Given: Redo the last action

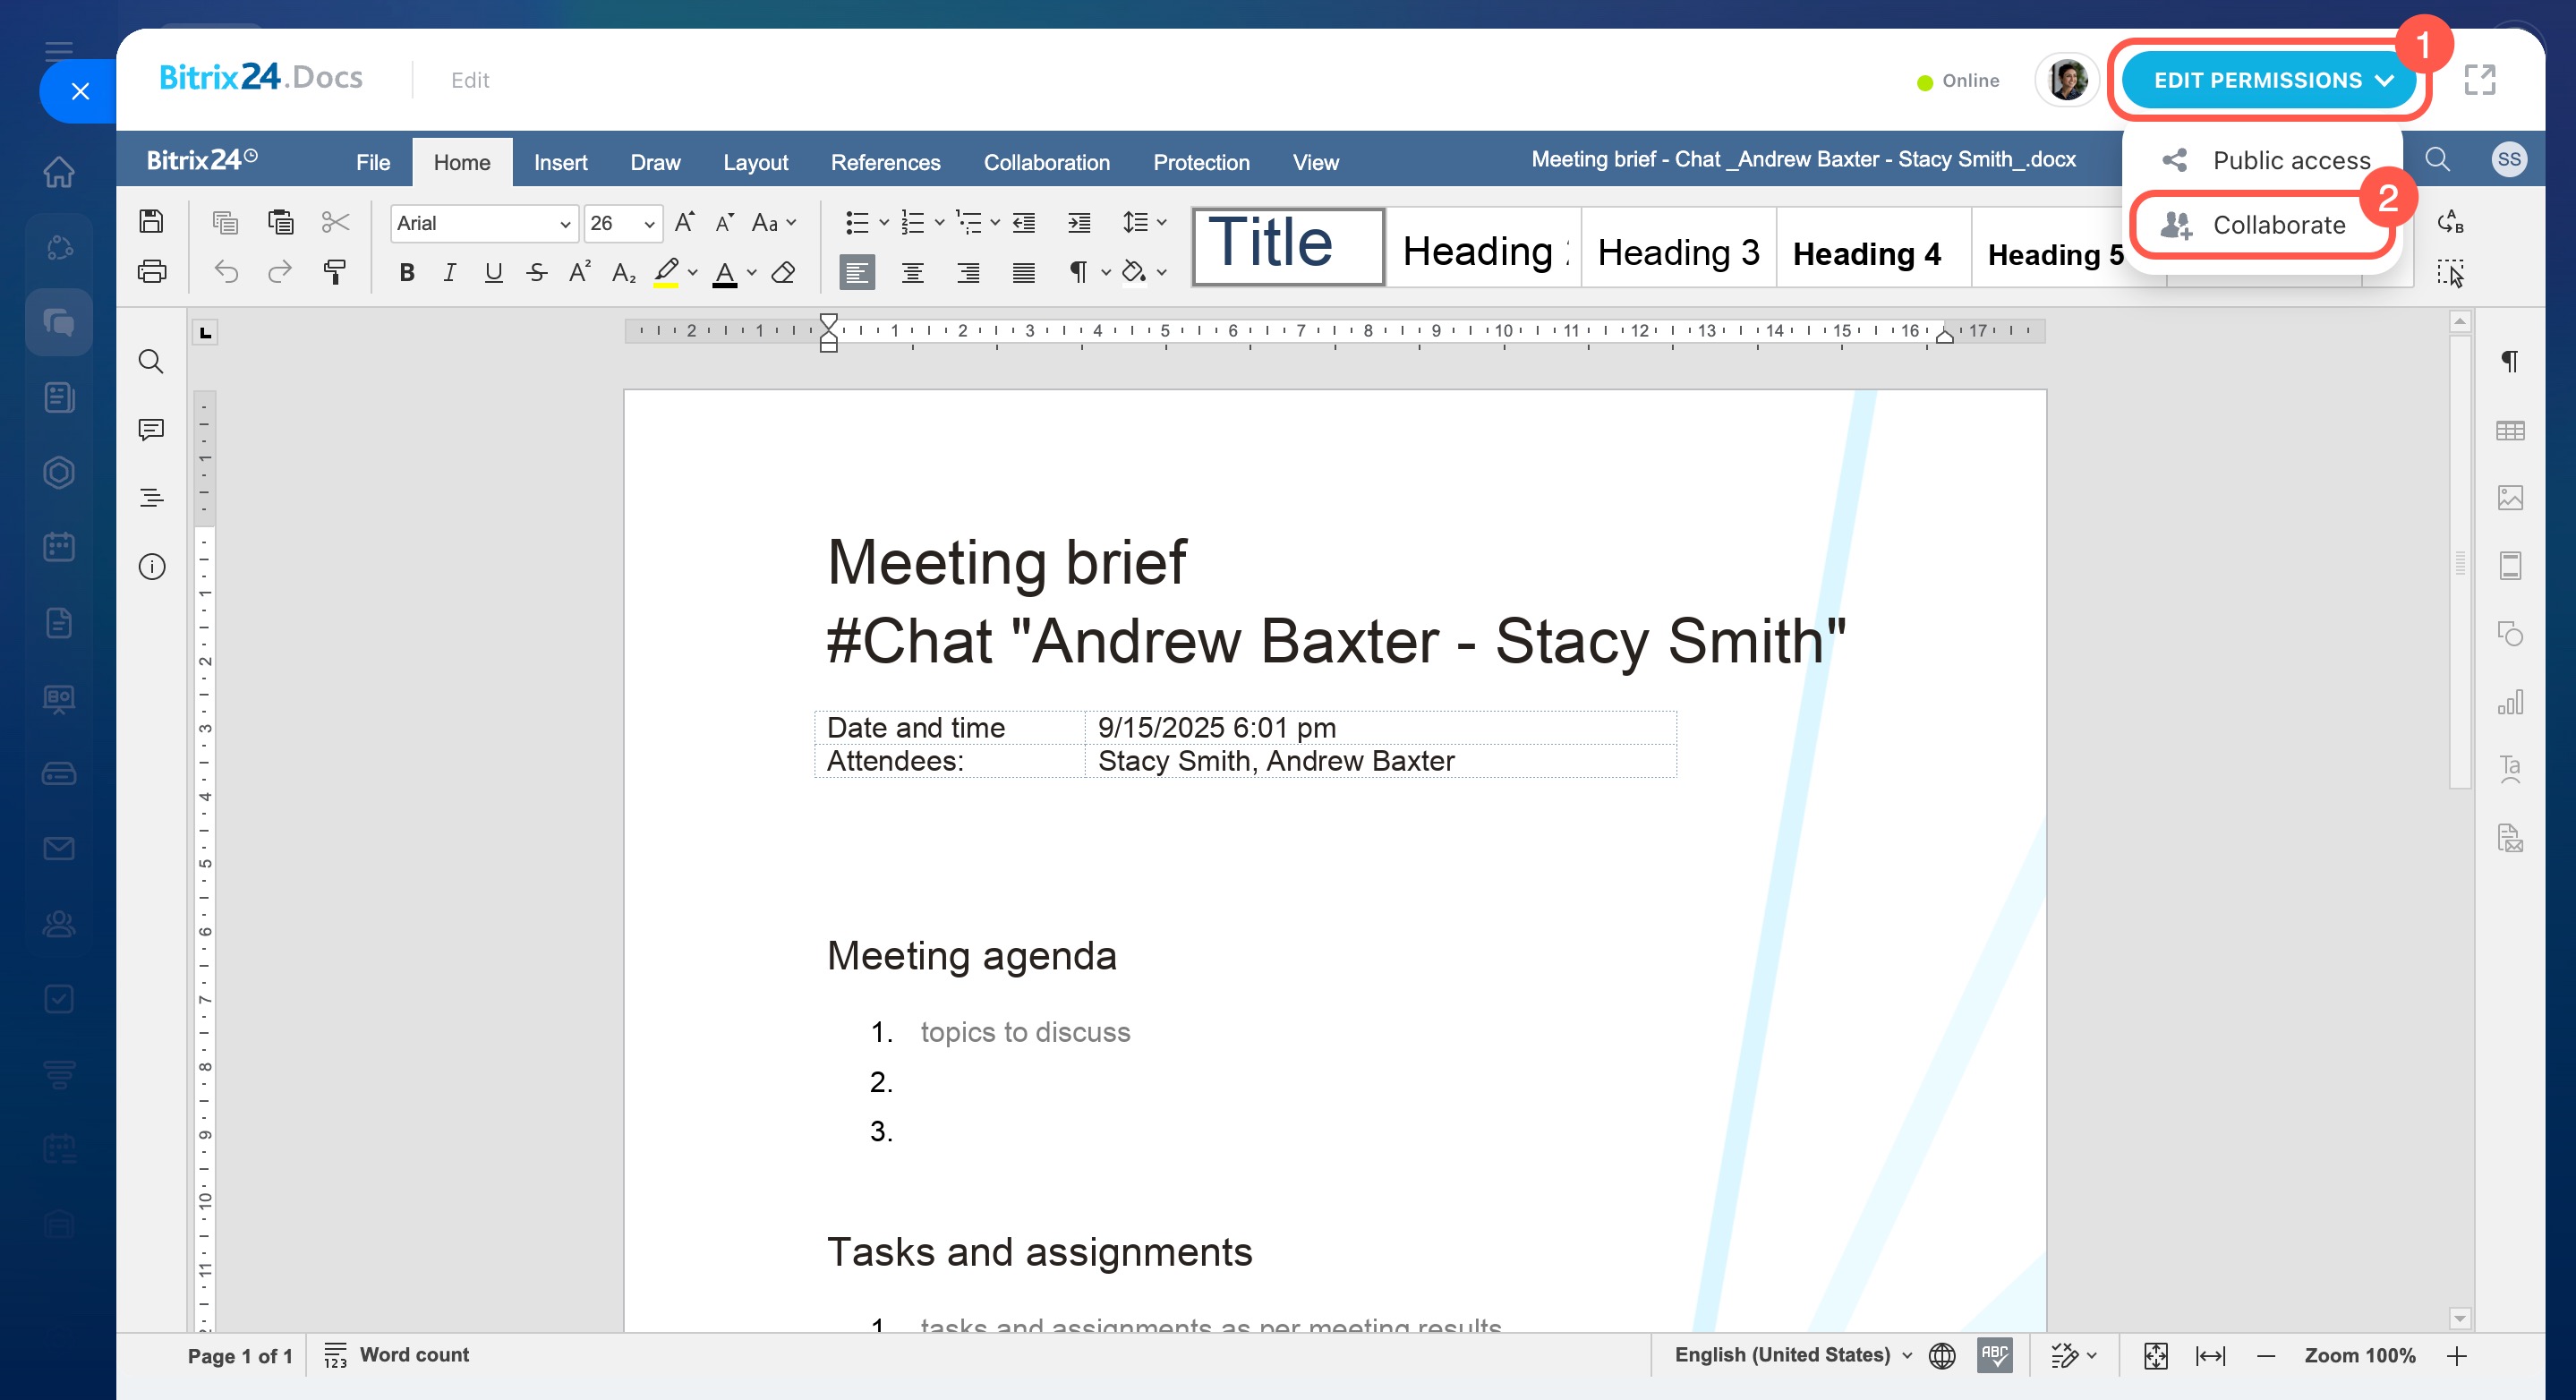Looking at the screenshot, I should [x=280, y=271].
